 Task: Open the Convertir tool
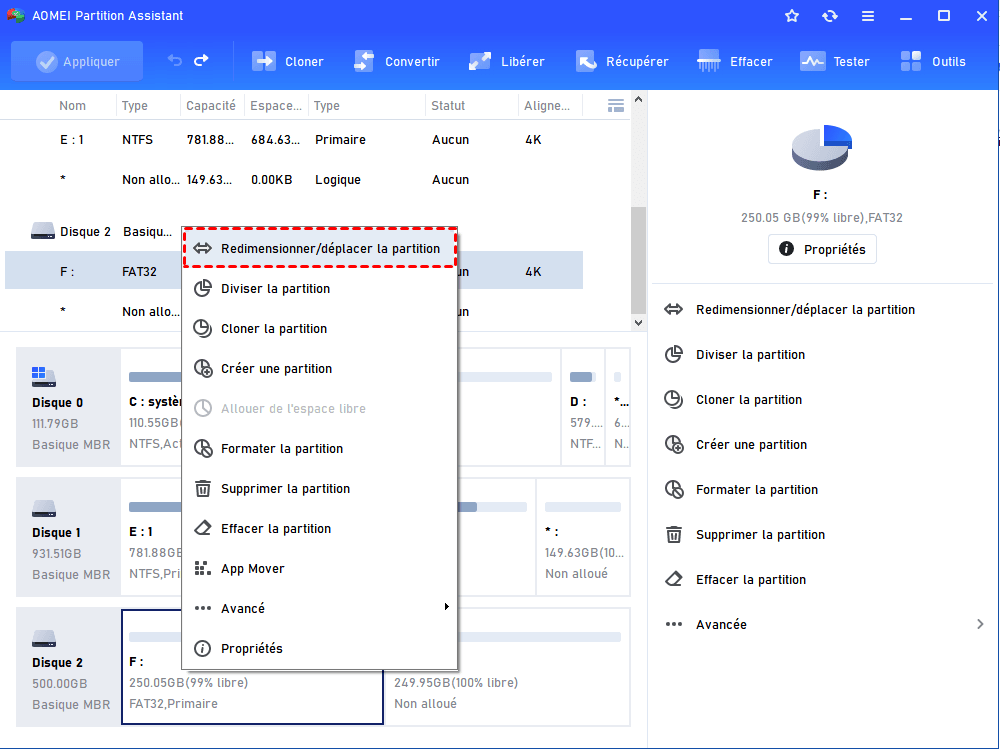pyautogui.click(x=397, y=61)
